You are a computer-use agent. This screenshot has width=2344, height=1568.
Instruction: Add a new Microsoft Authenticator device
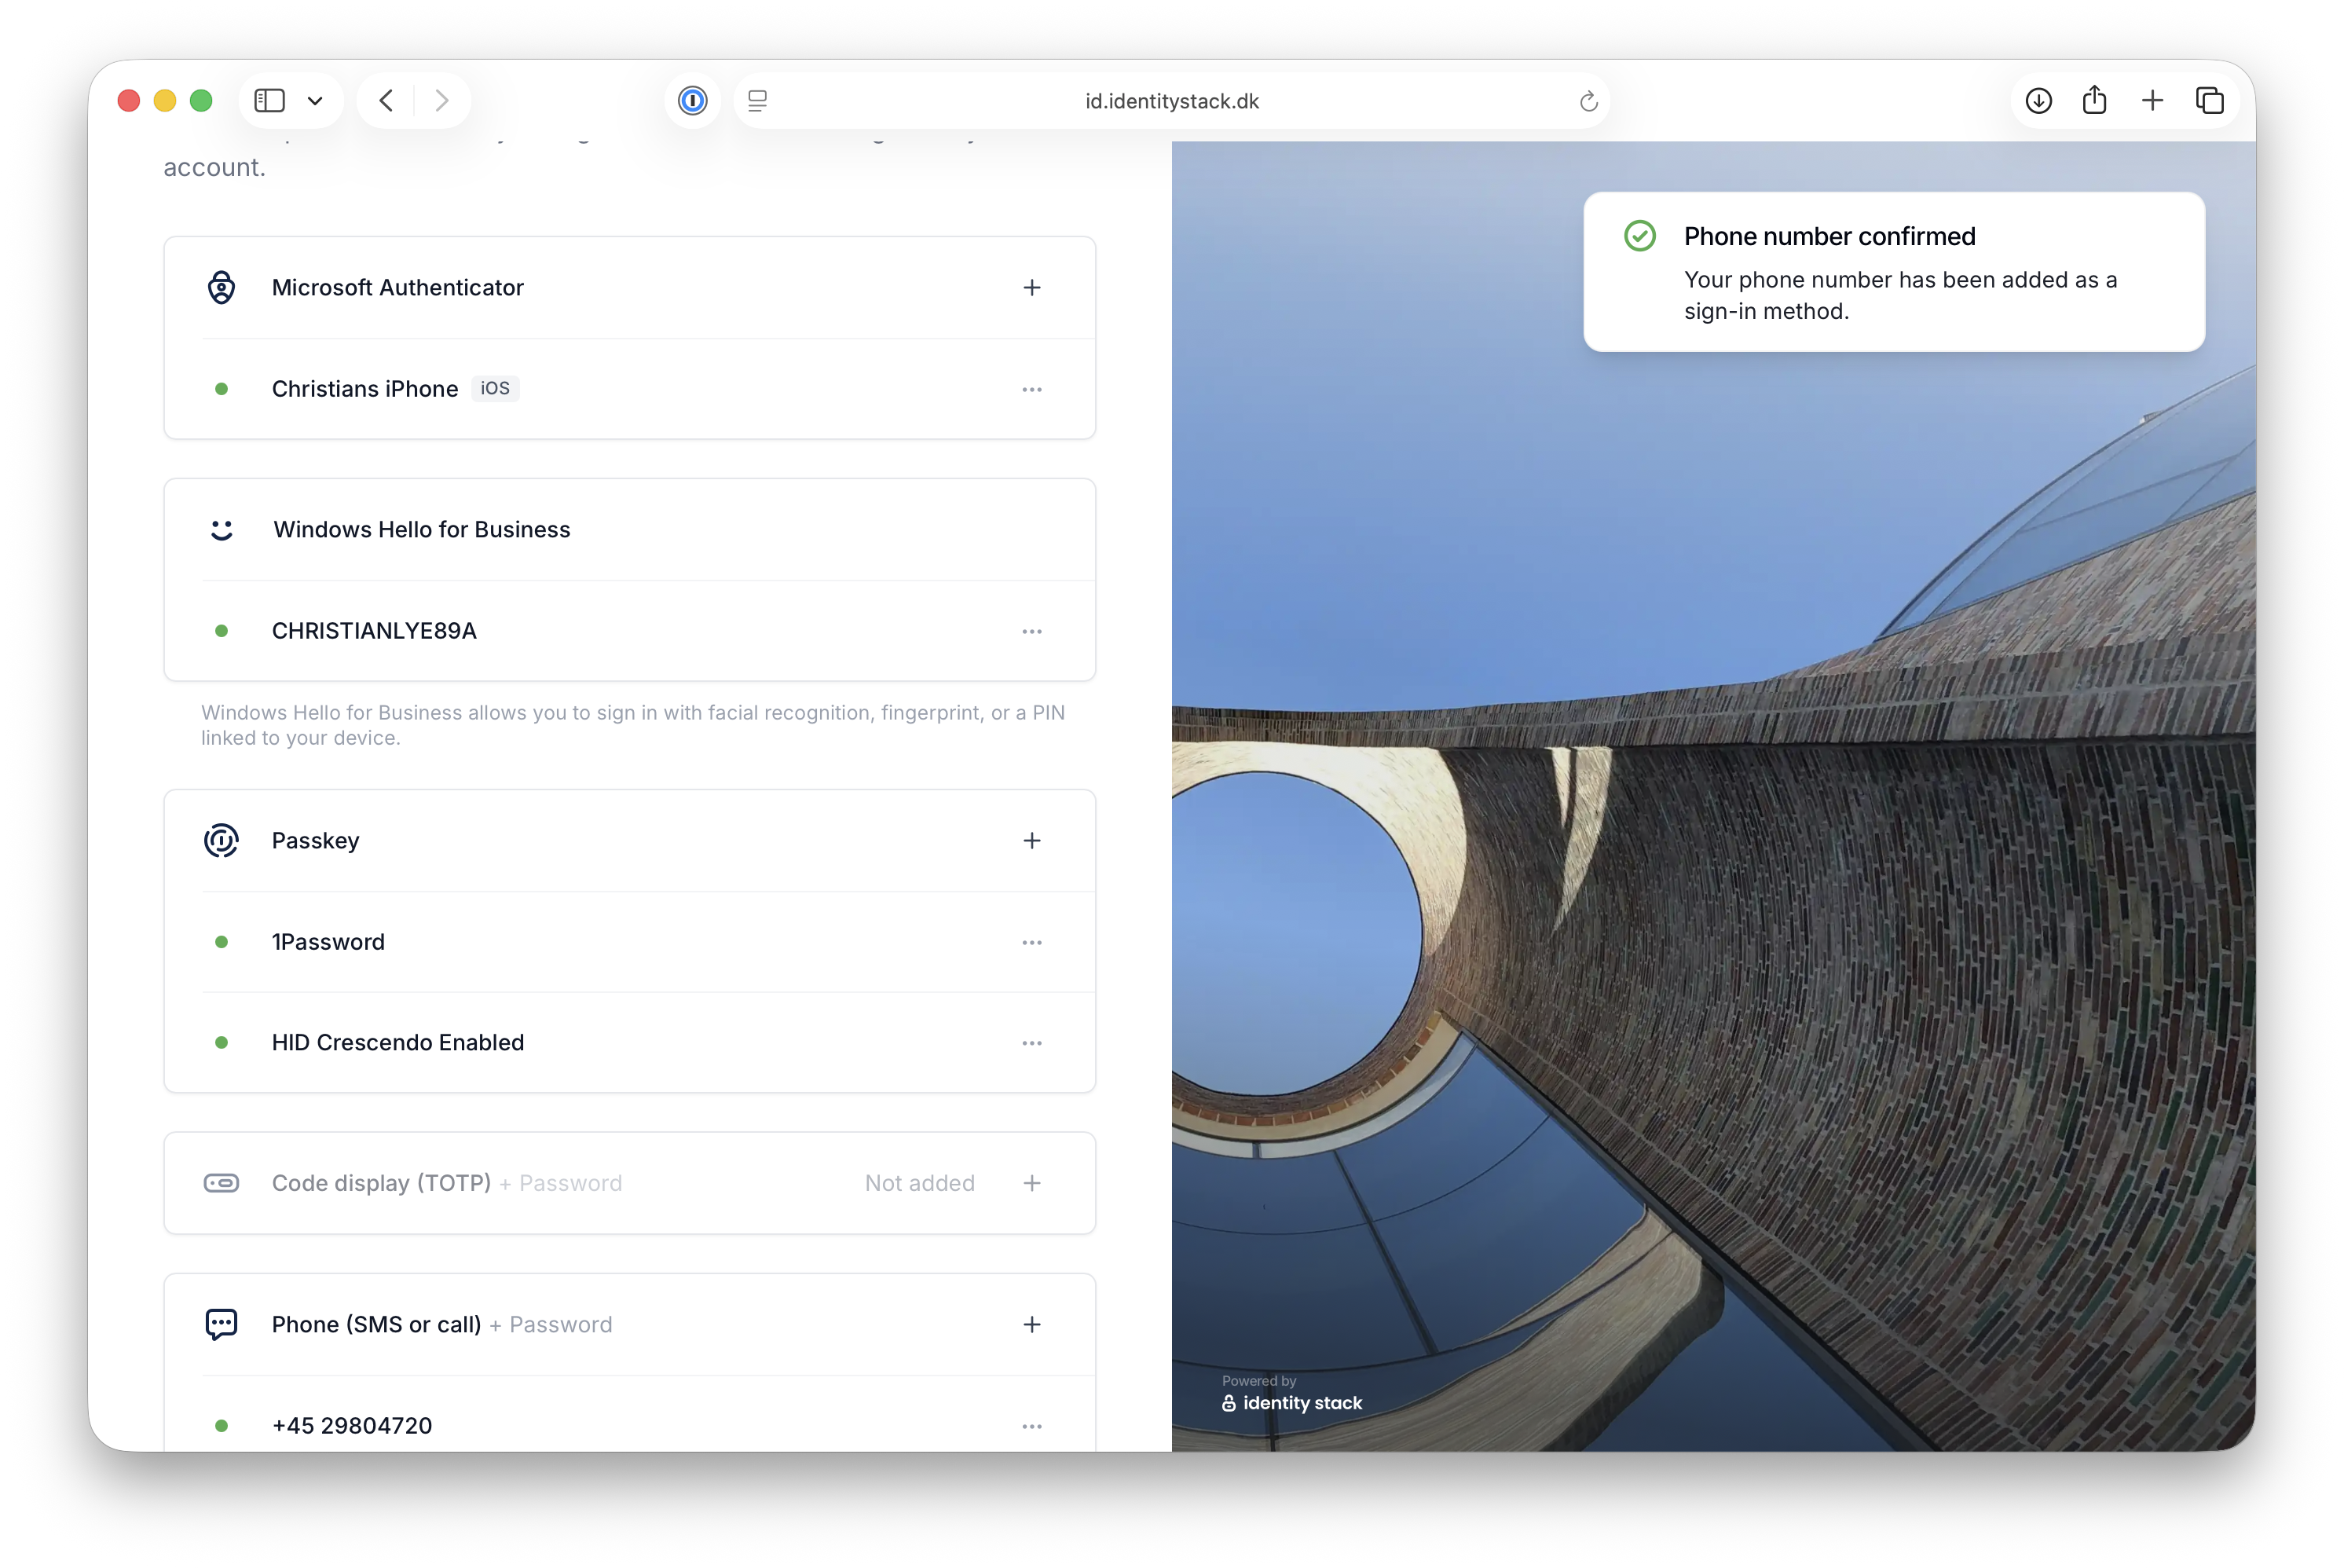(1032, 288)
